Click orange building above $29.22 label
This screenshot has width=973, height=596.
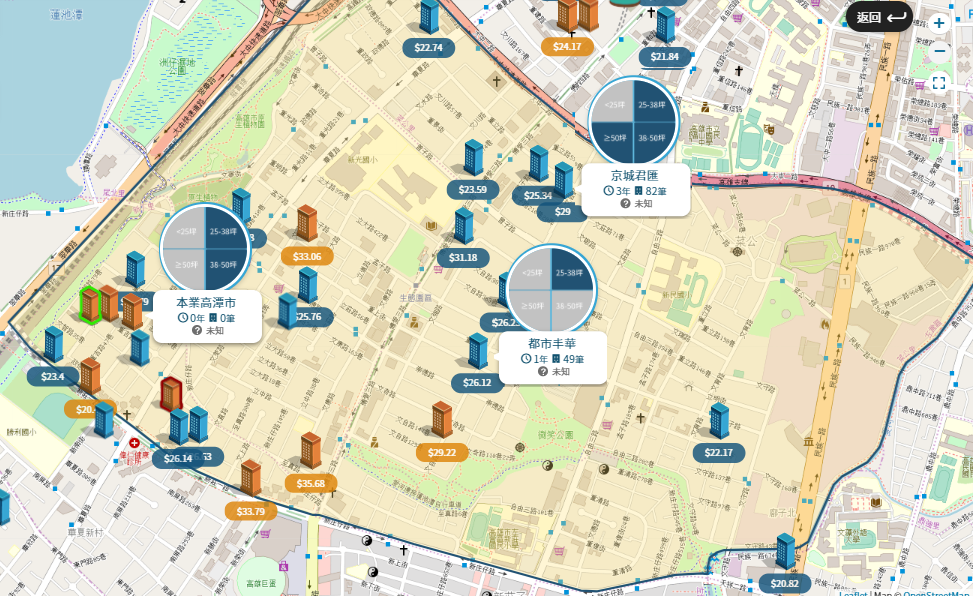442,420
